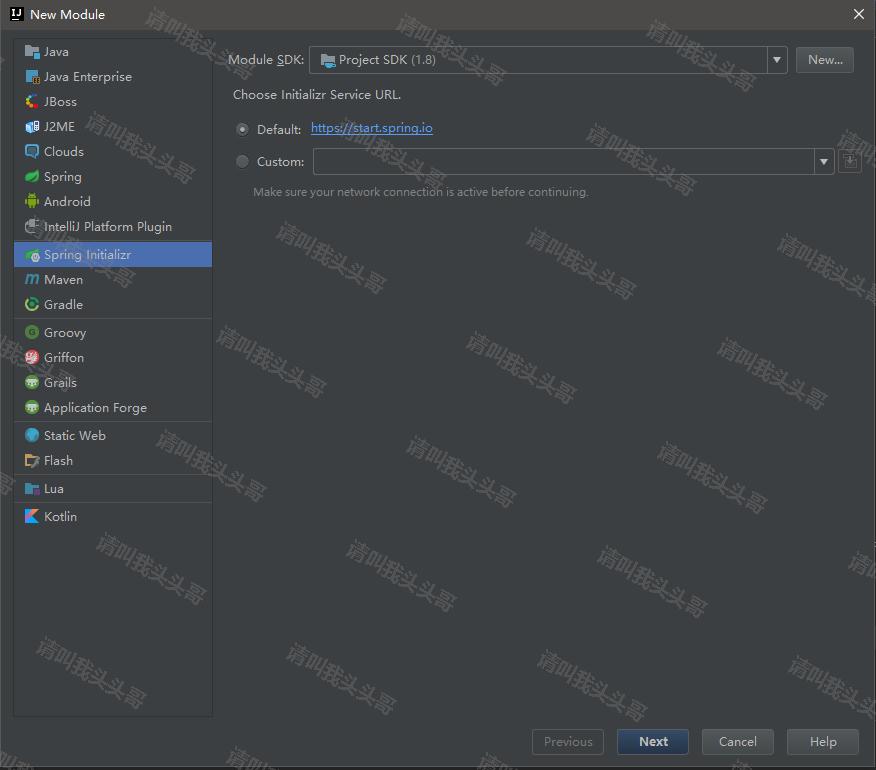Click the Clouds icon
The width and height of the screenshot is (876, 770).
click(32, 151)
